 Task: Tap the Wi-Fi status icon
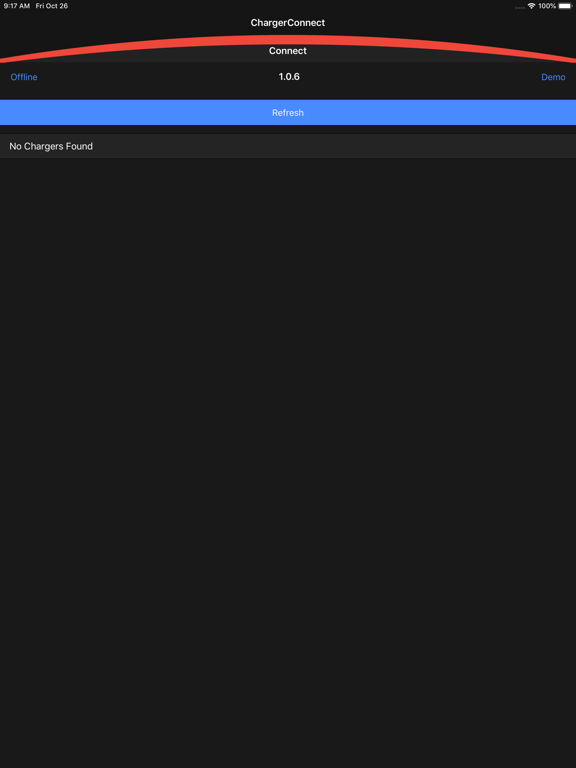(x=531, y=6)
